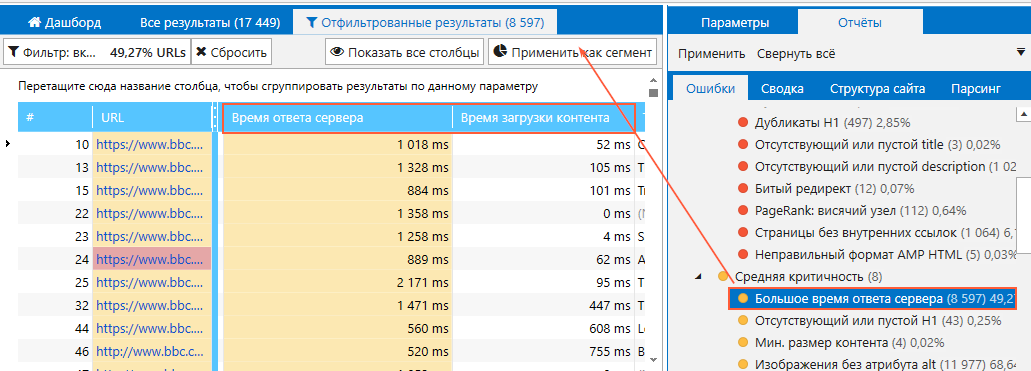Select Дубликаты H1 (497) error

point(832,122)
